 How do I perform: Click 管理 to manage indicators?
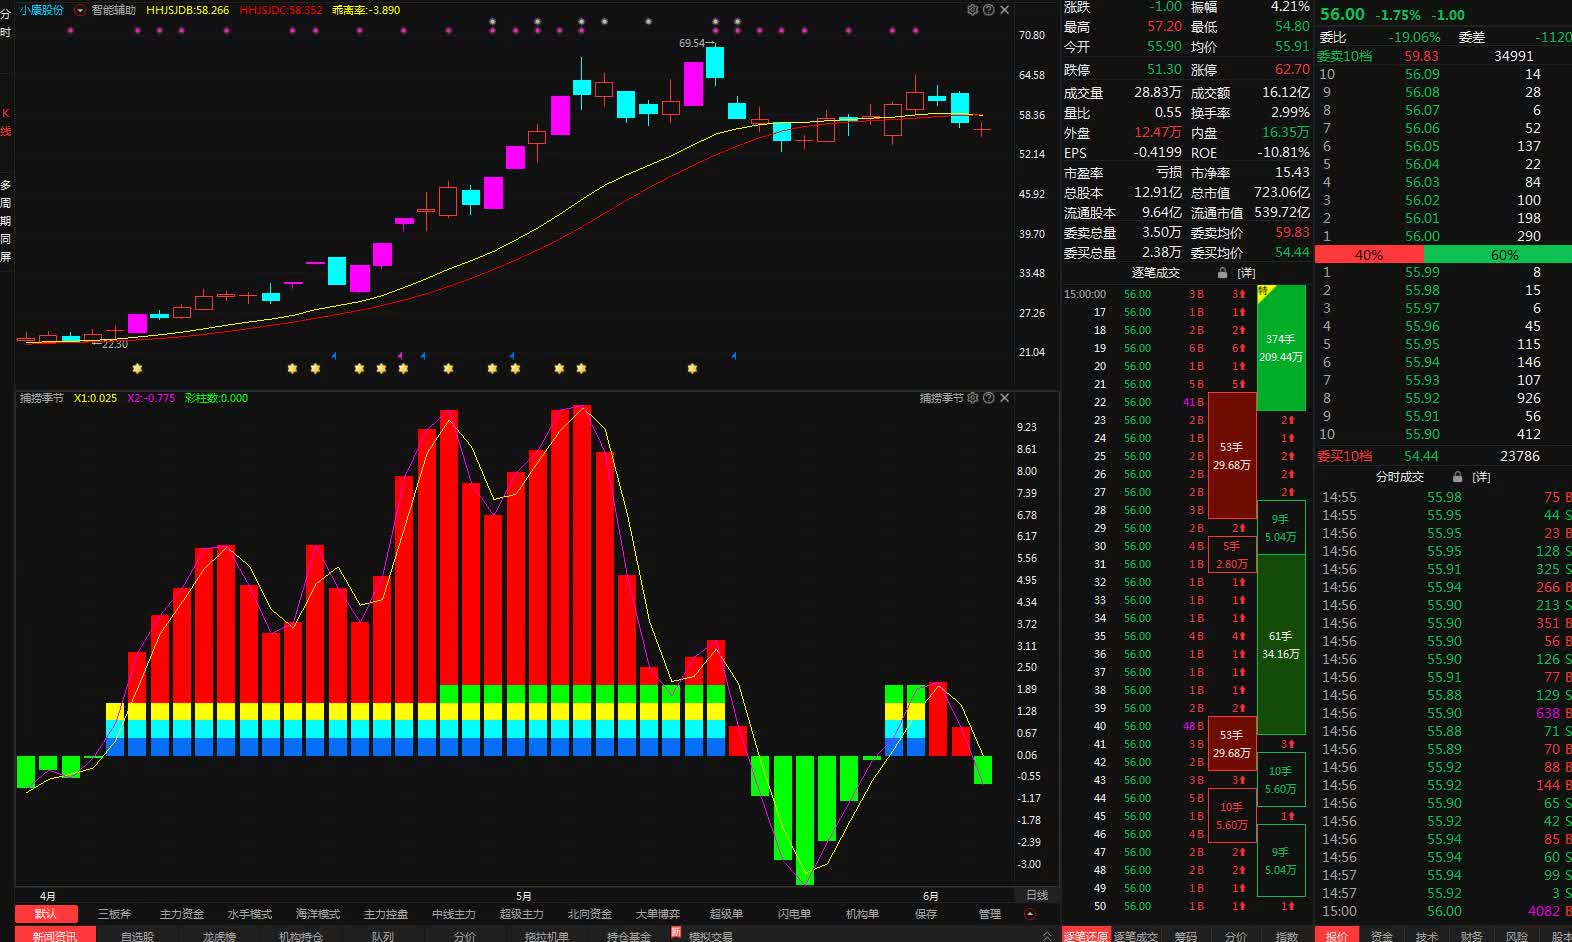point(990,914)
